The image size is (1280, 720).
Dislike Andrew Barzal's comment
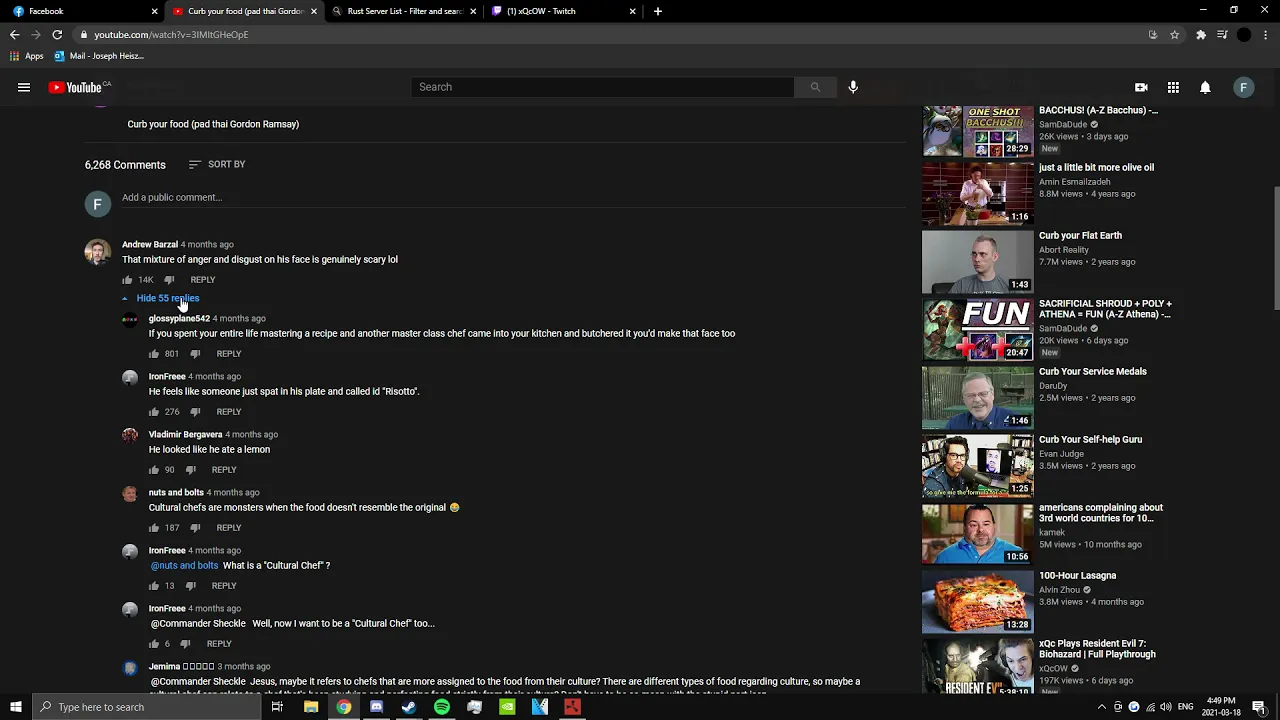tap(169, 280)
